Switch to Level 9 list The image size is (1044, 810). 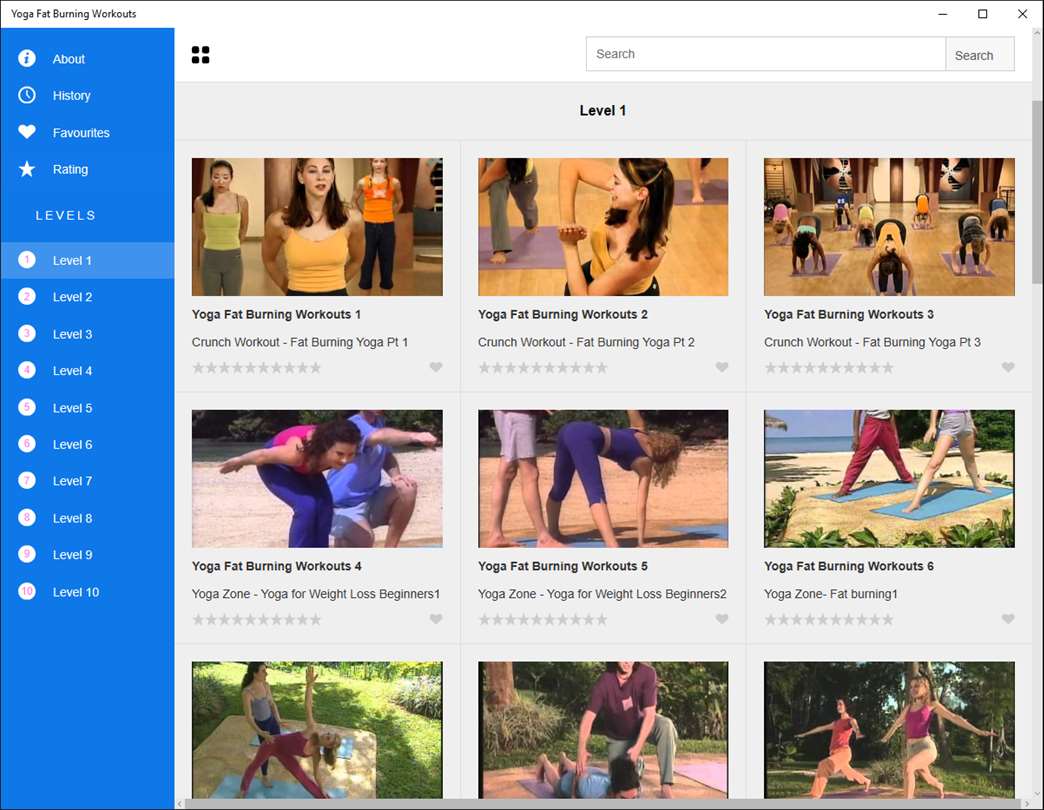[x=87, y=554]
